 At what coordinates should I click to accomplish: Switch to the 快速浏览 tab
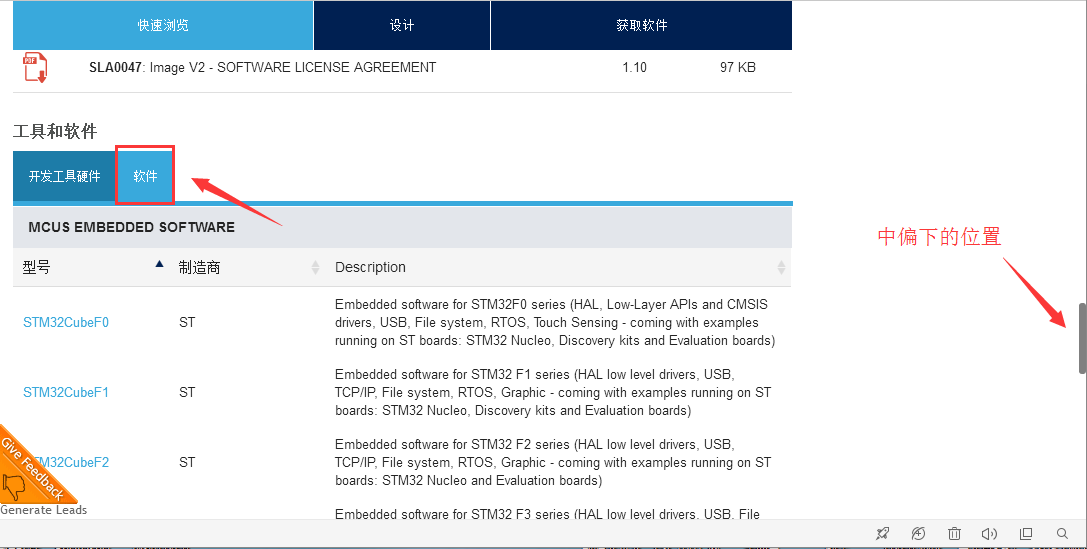click(163, 25)
